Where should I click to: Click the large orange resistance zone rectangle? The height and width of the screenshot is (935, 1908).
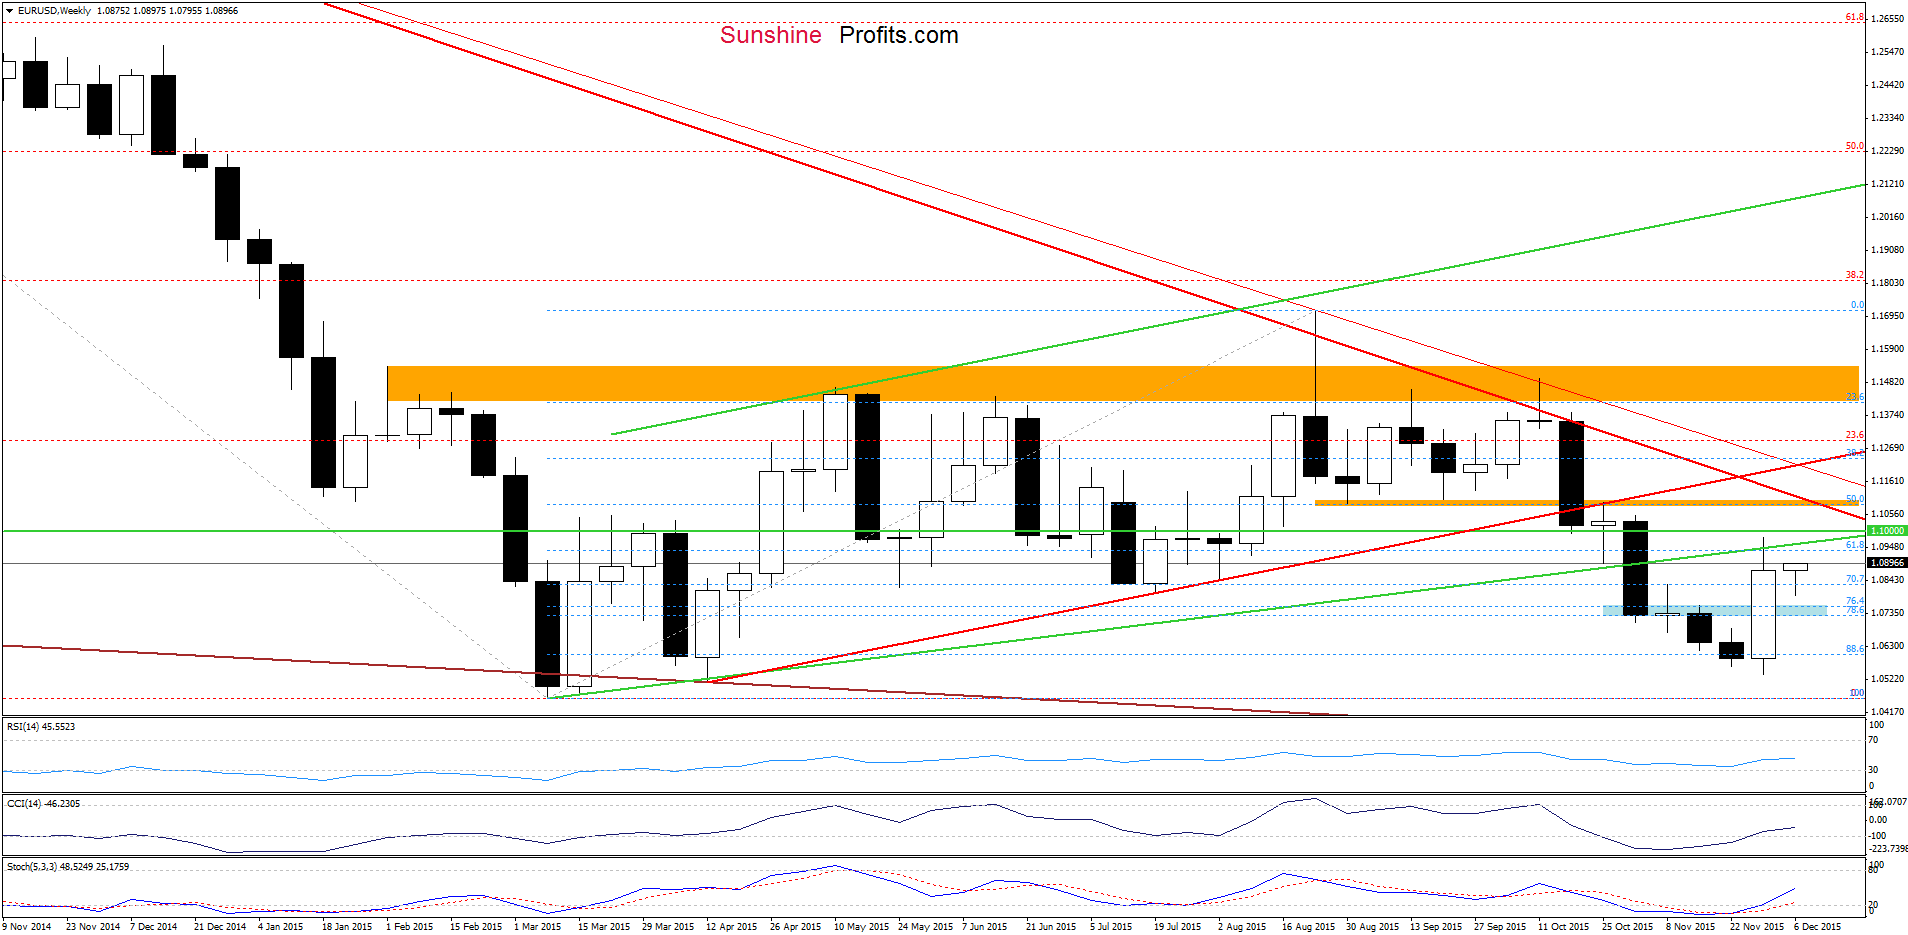click(x=1122, y=384)
